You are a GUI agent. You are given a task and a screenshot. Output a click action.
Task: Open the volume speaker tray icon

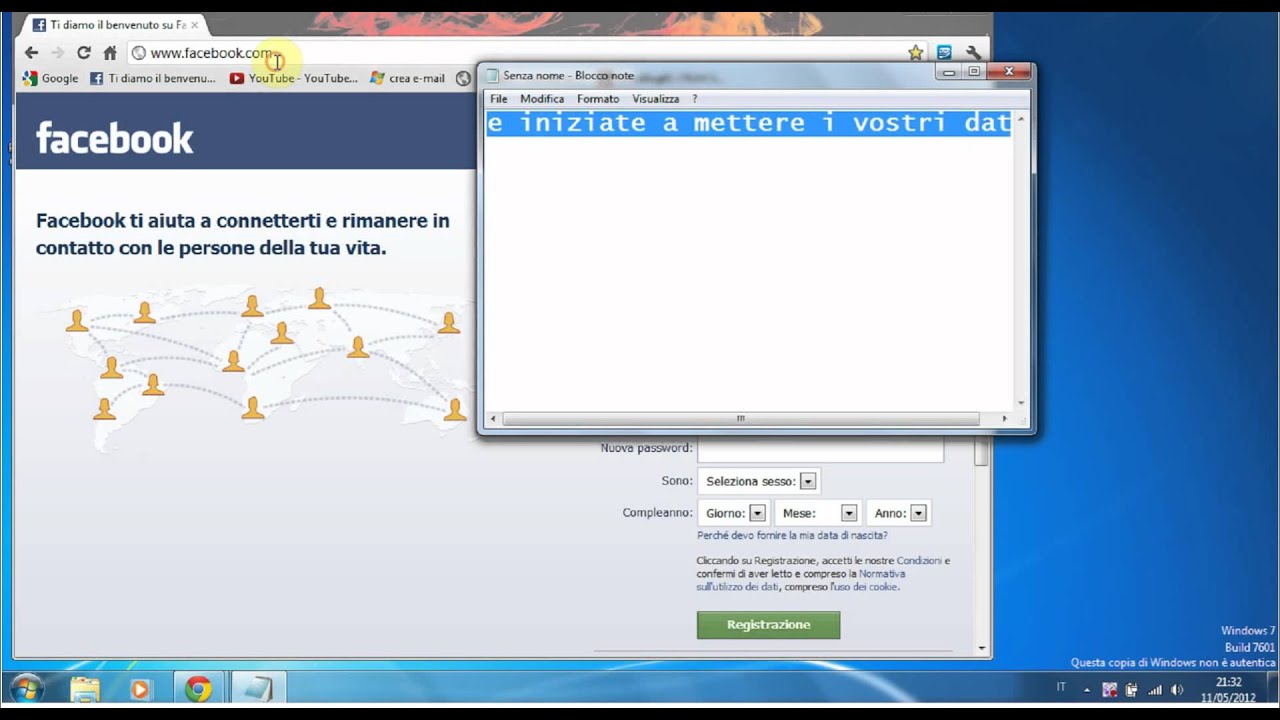click(x=1178, y=690)
